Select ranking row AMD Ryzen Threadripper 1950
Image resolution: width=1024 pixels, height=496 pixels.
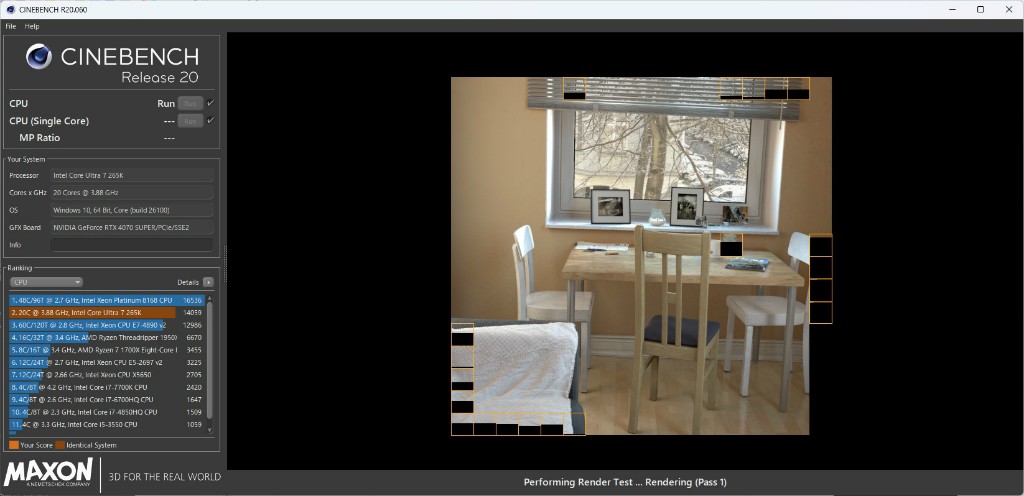106,337
